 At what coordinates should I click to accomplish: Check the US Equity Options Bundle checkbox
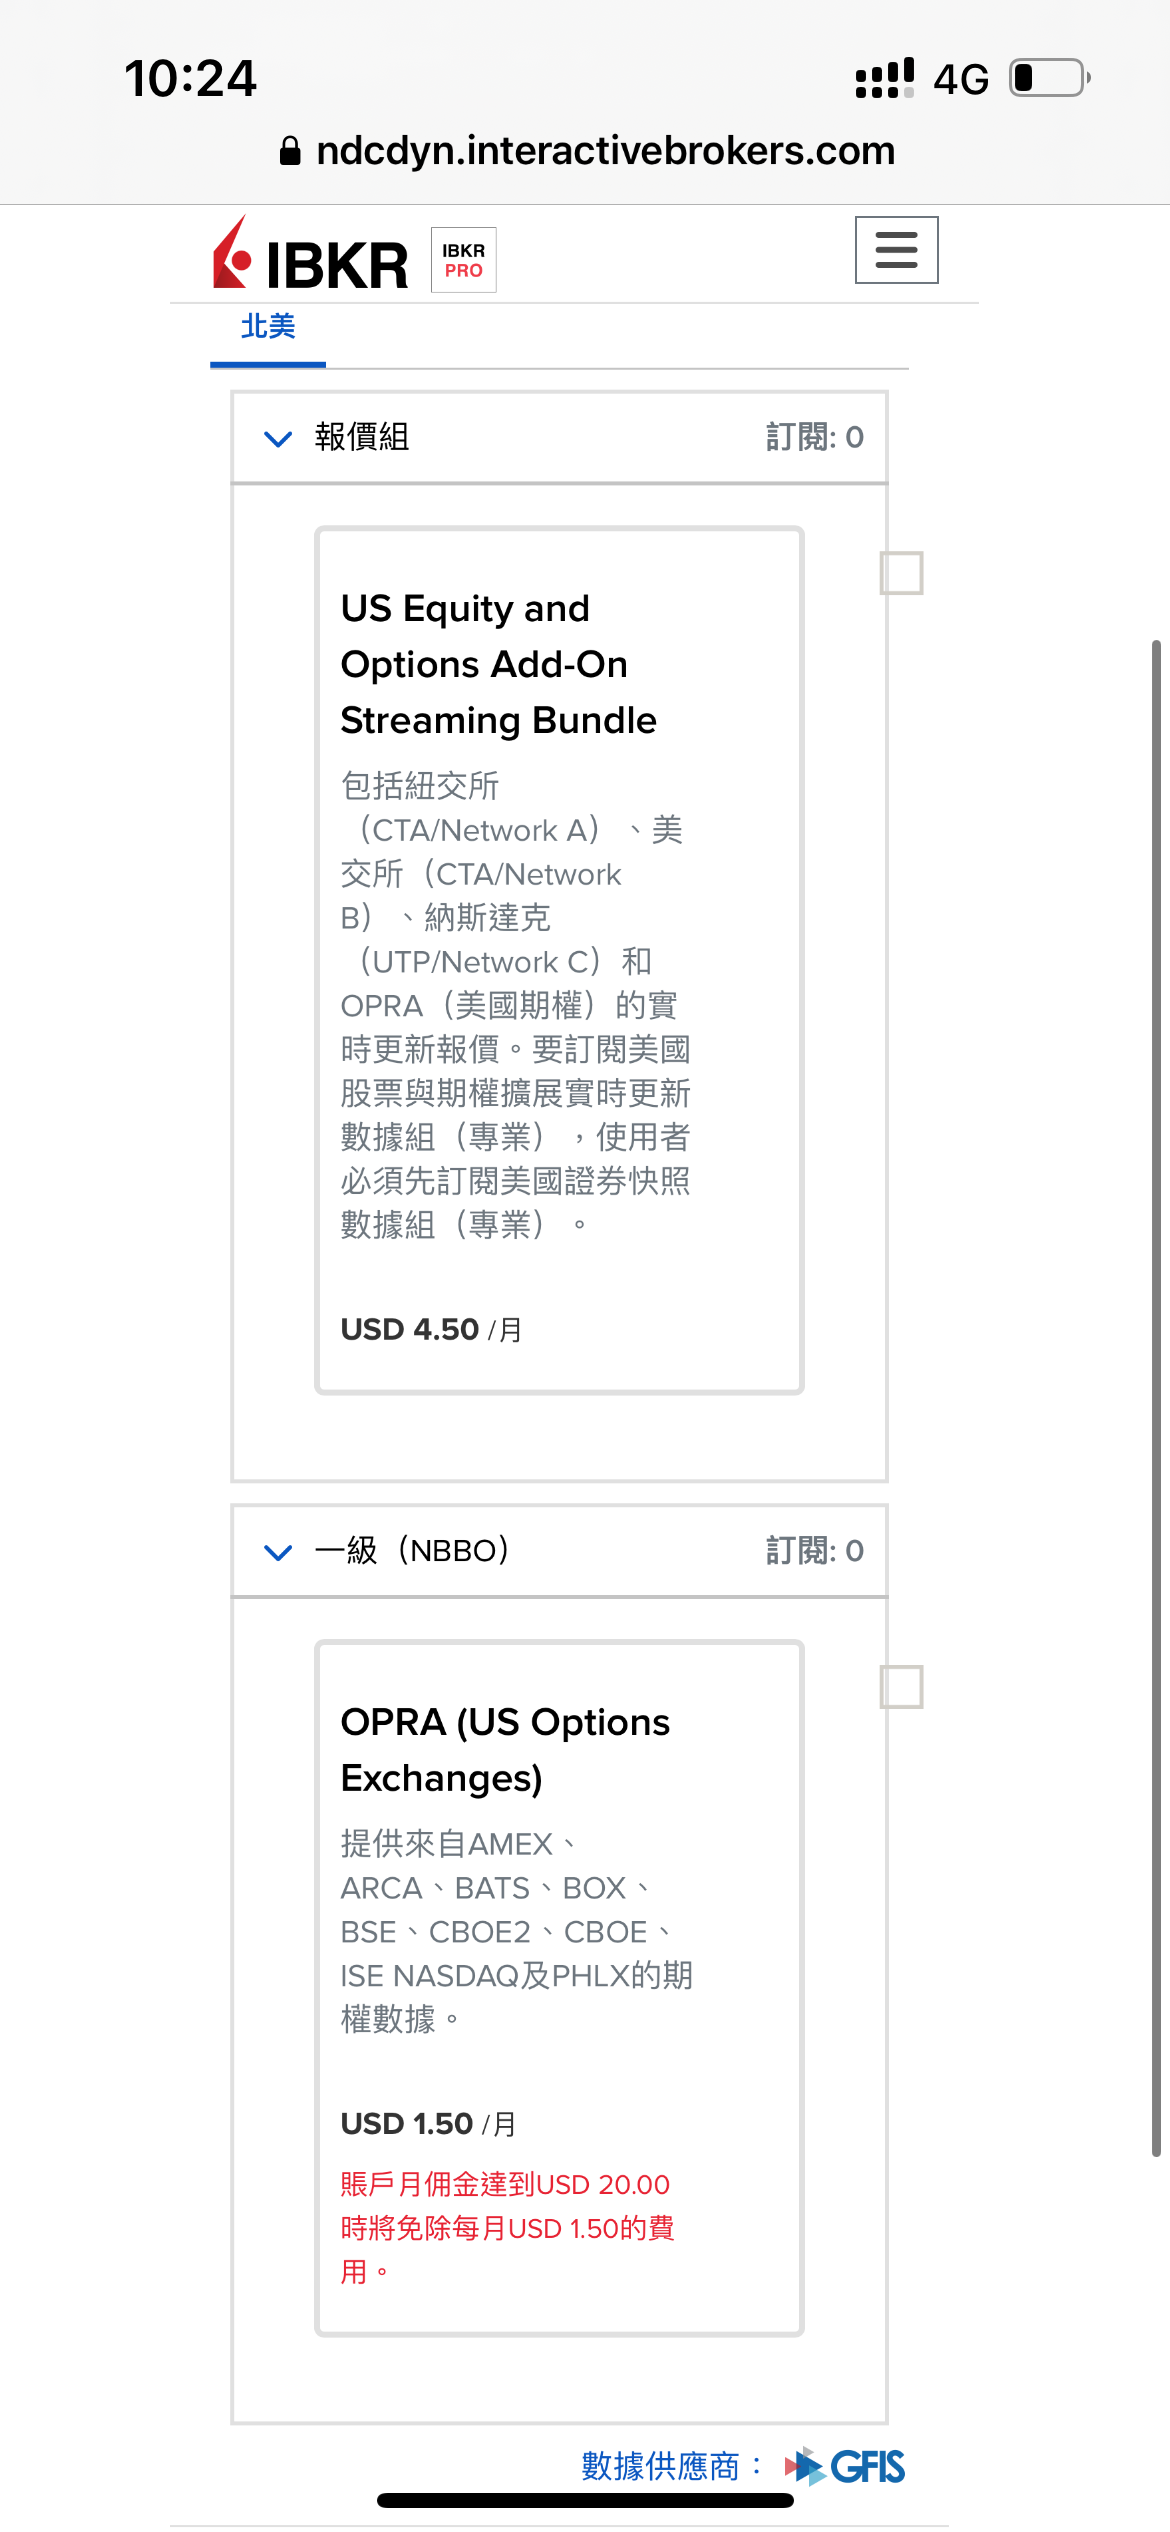(901, 573)
